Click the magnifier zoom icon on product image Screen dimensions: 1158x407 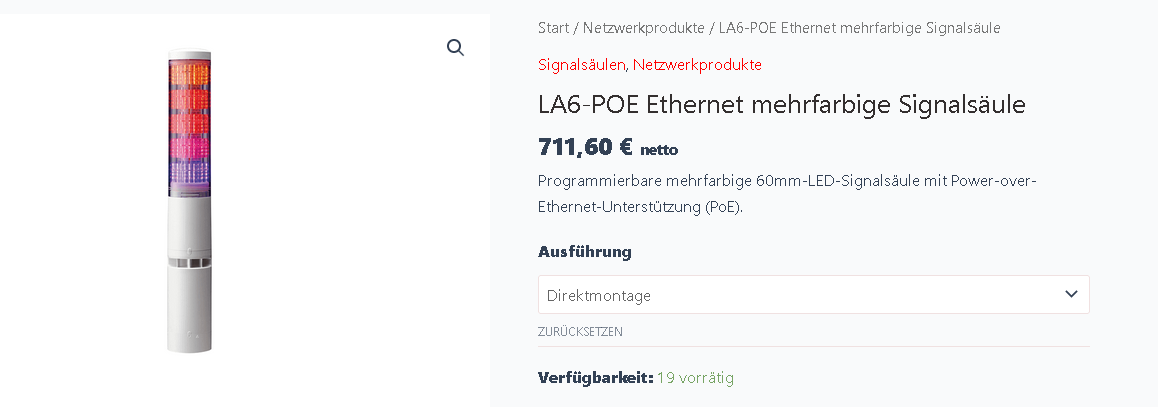[455, 48]
